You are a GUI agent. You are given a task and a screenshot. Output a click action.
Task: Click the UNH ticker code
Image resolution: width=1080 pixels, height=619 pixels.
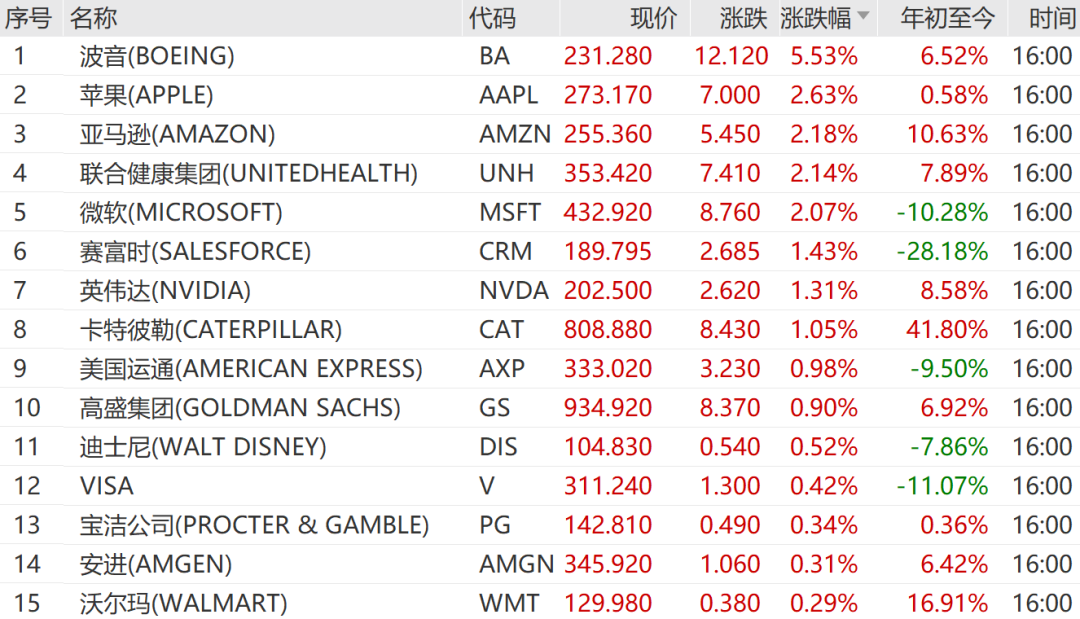pyautogui.click(x=506, y=173)
